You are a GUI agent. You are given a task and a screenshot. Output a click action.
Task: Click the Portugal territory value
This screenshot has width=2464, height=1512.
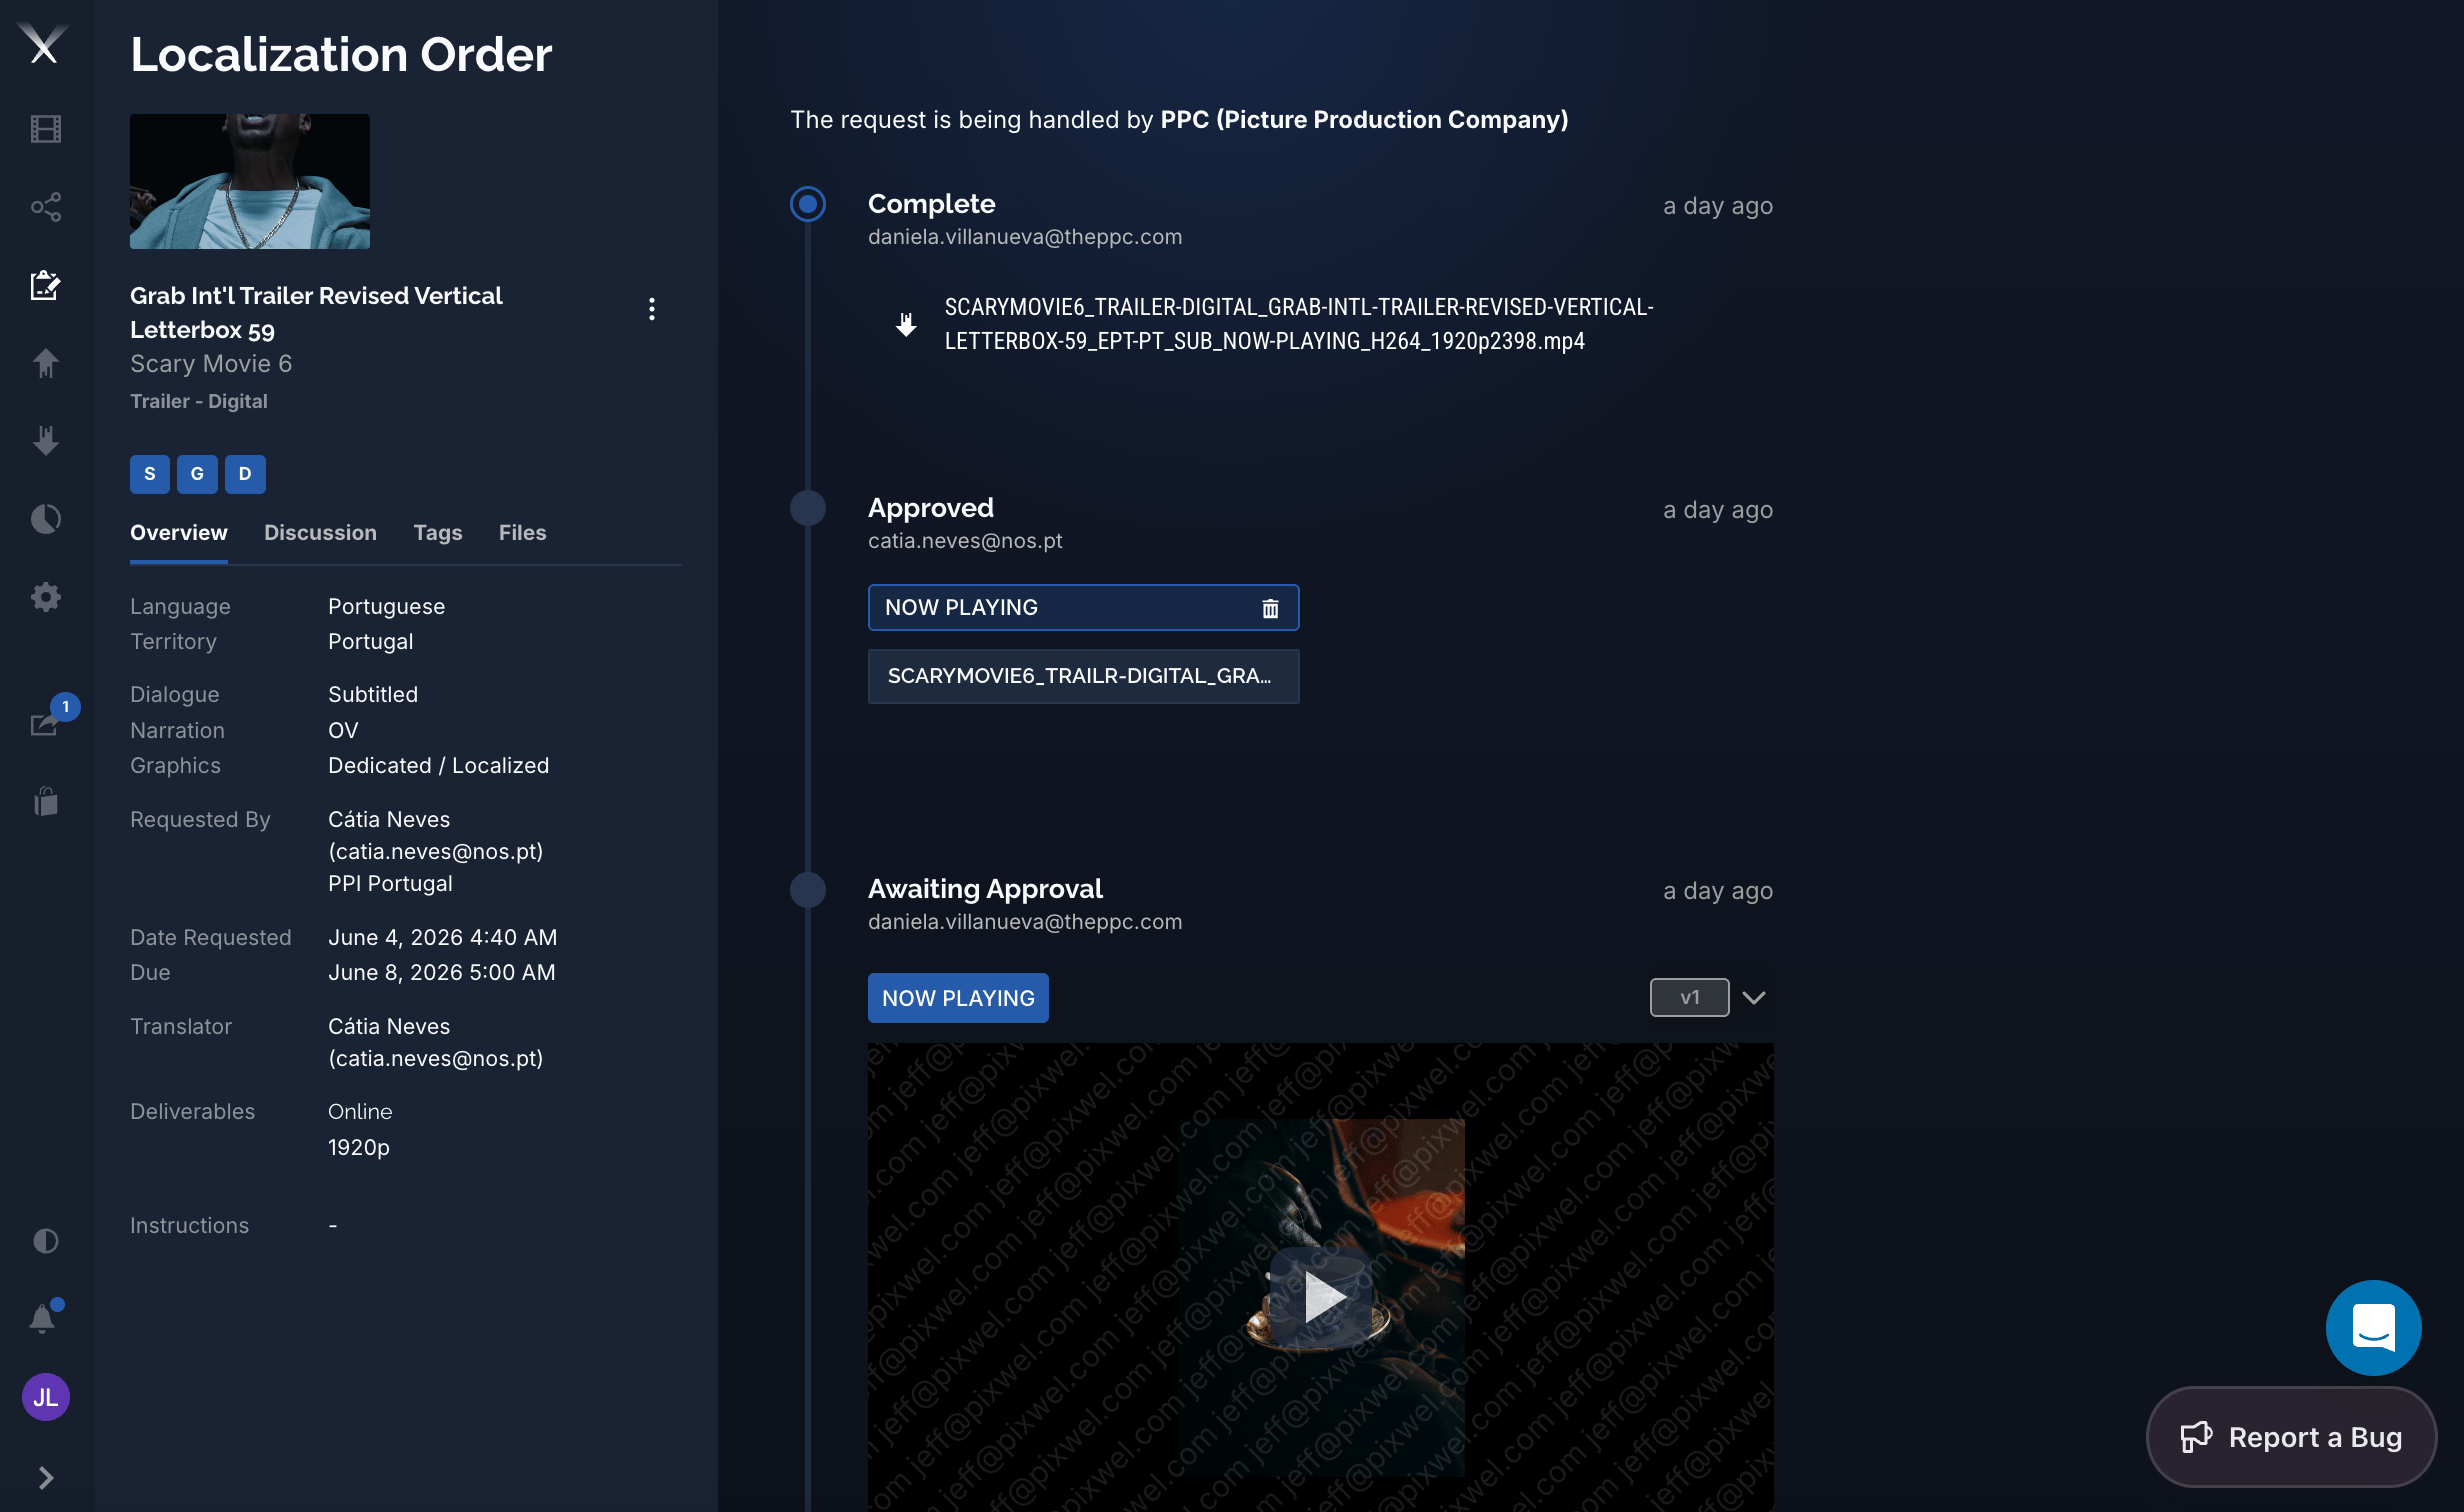click(370, 642)
